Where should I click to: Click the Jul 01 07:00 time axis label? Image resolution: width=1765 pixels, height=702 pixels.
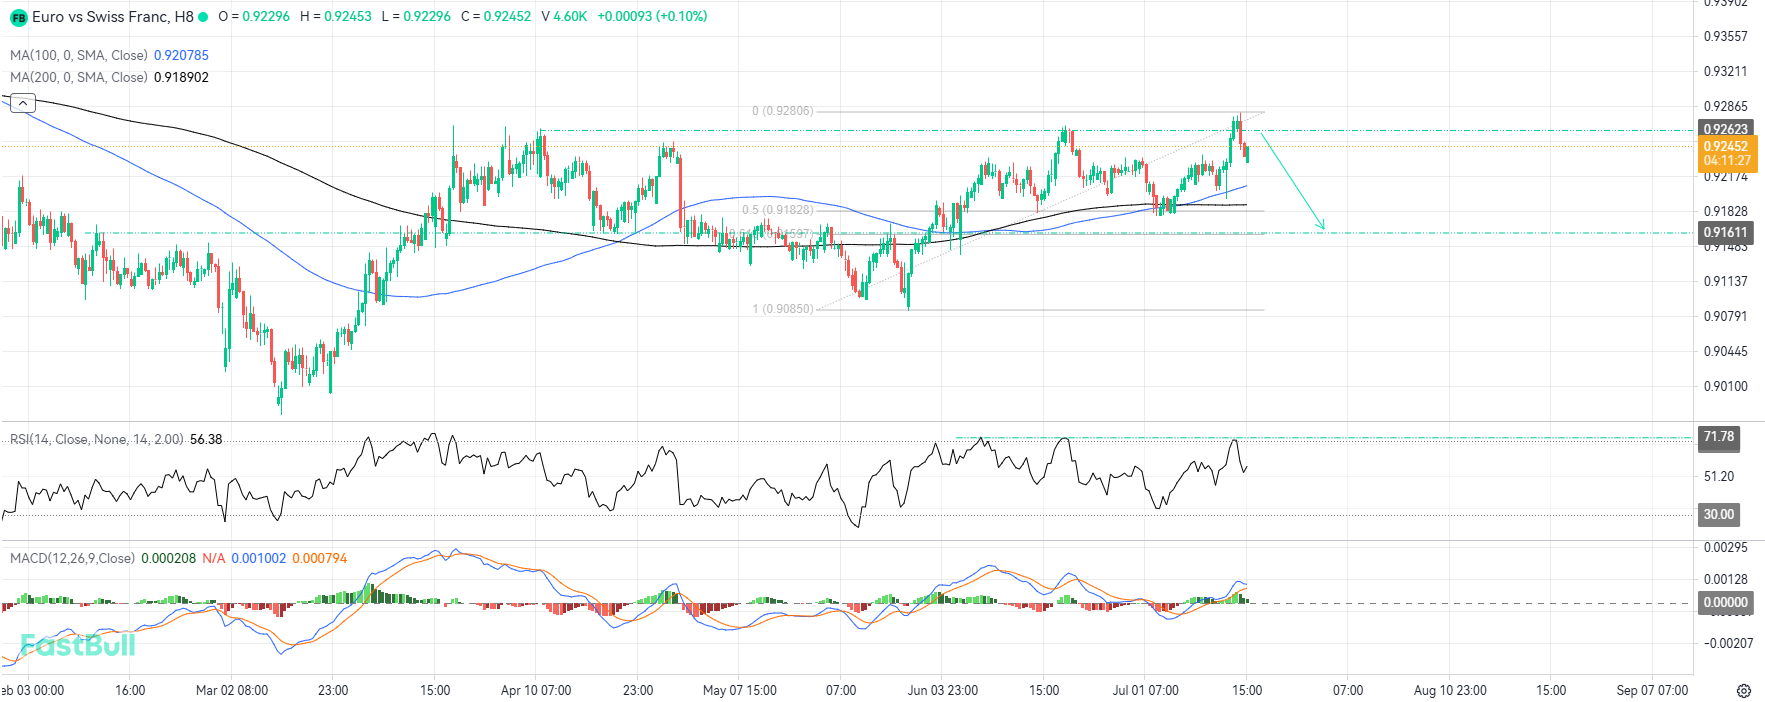[1146, 690]
